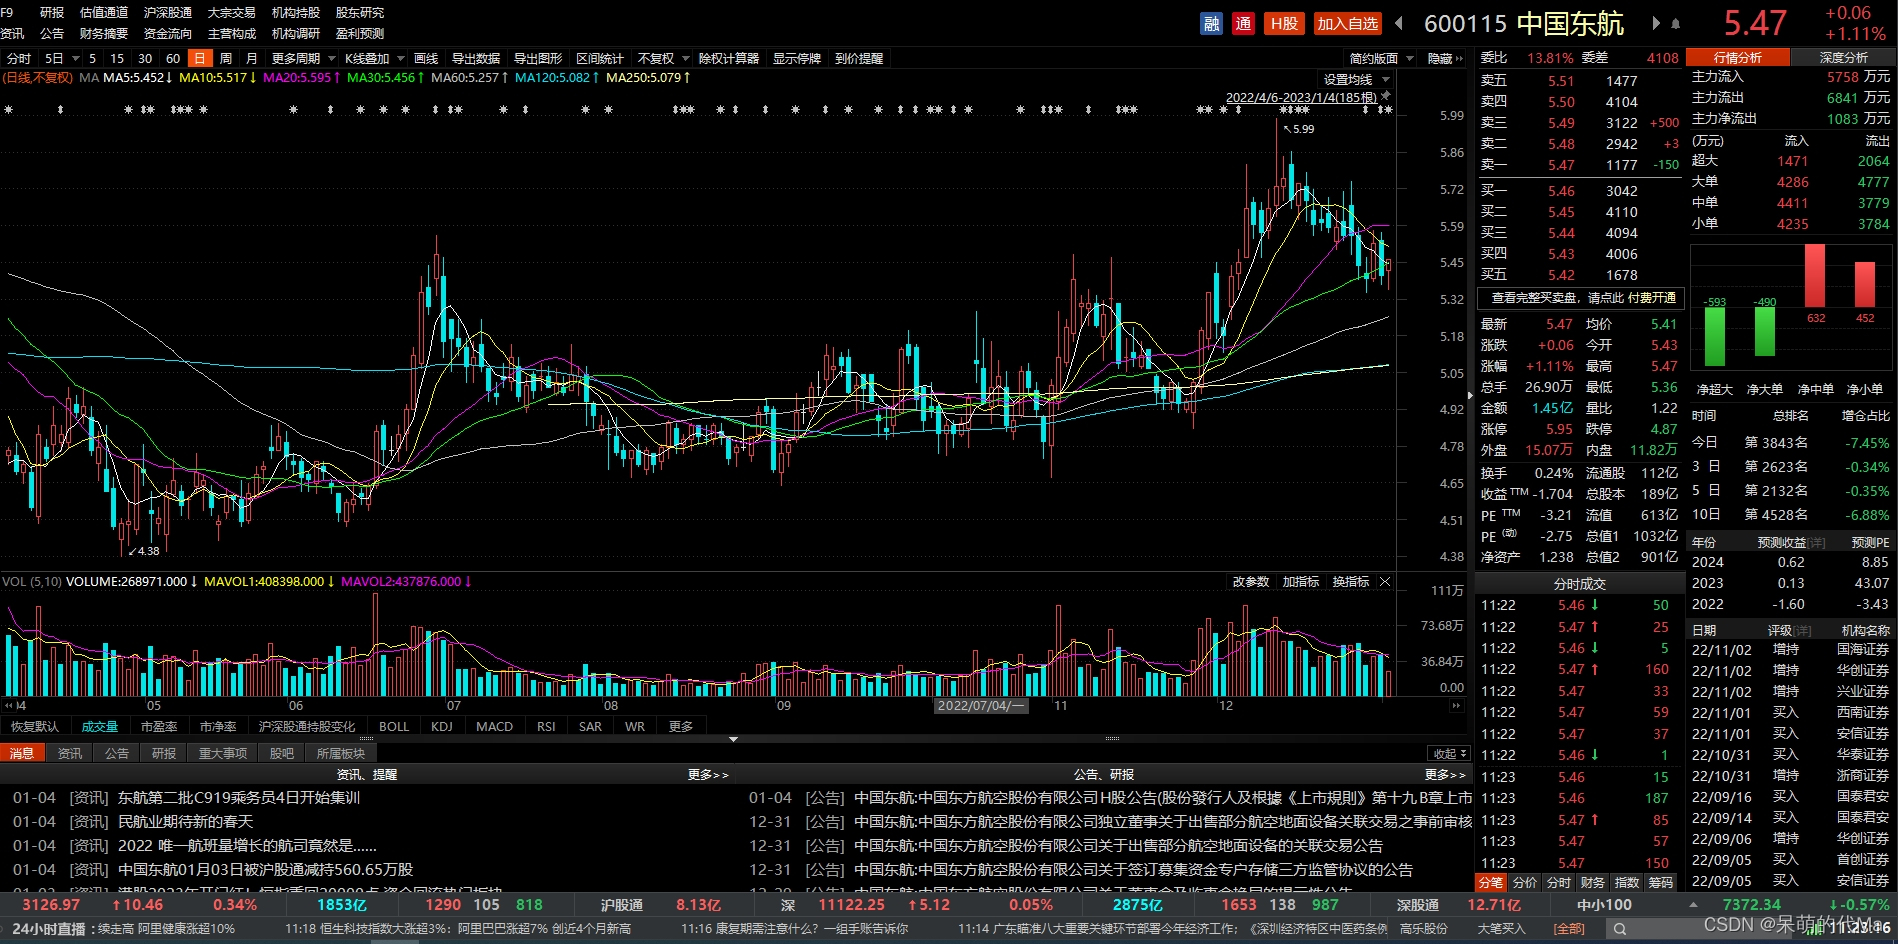The height and width of the screenshot is (944, 1898).
Task: Click the 净超大 green -593 bar
Action: [x=1714, y=335]
